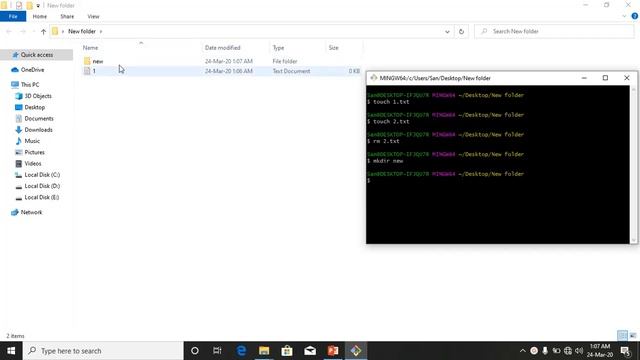
Task: Click the Git Bash terminal scrollbar
Action: 633,164
